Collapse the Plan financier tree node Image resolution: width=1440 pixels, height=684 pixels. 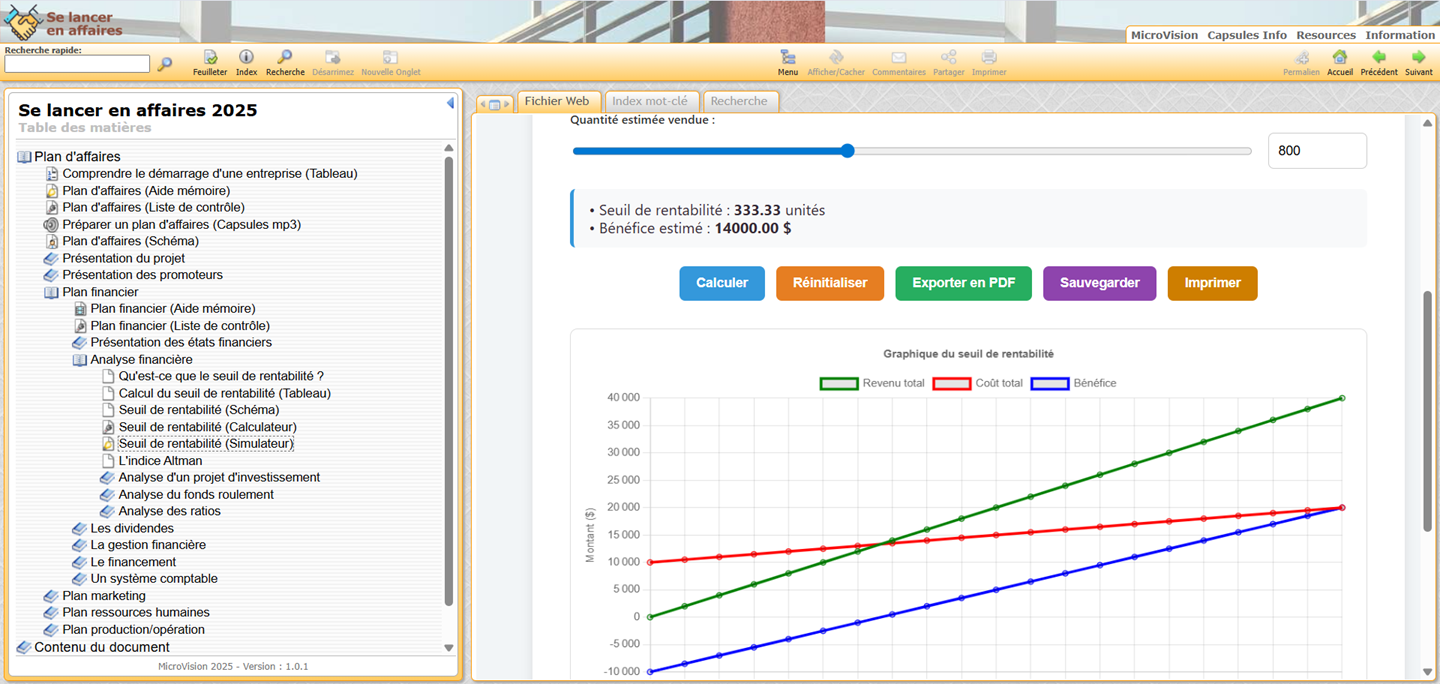(x=52, y=292)
